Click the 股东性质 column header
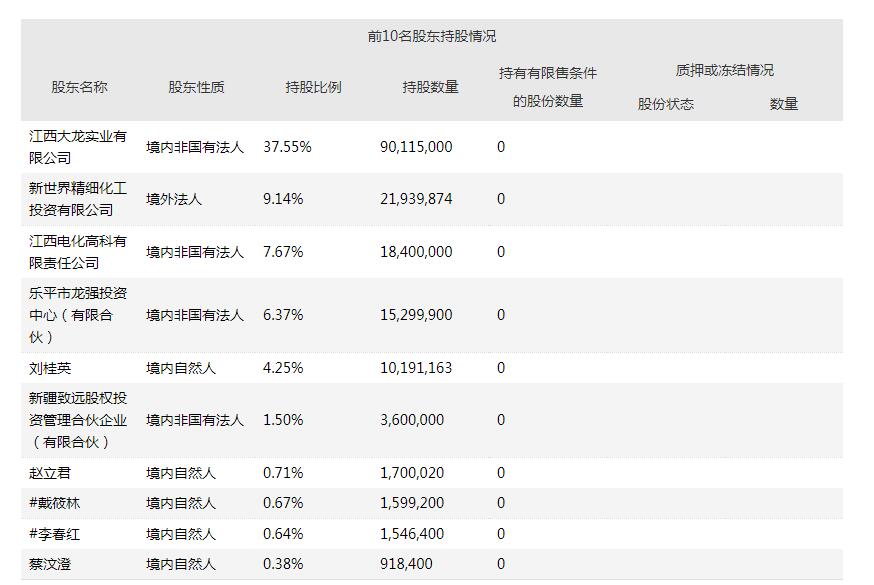Image resolution: width=874 pixels, height=585 pixels. point(196,87)
